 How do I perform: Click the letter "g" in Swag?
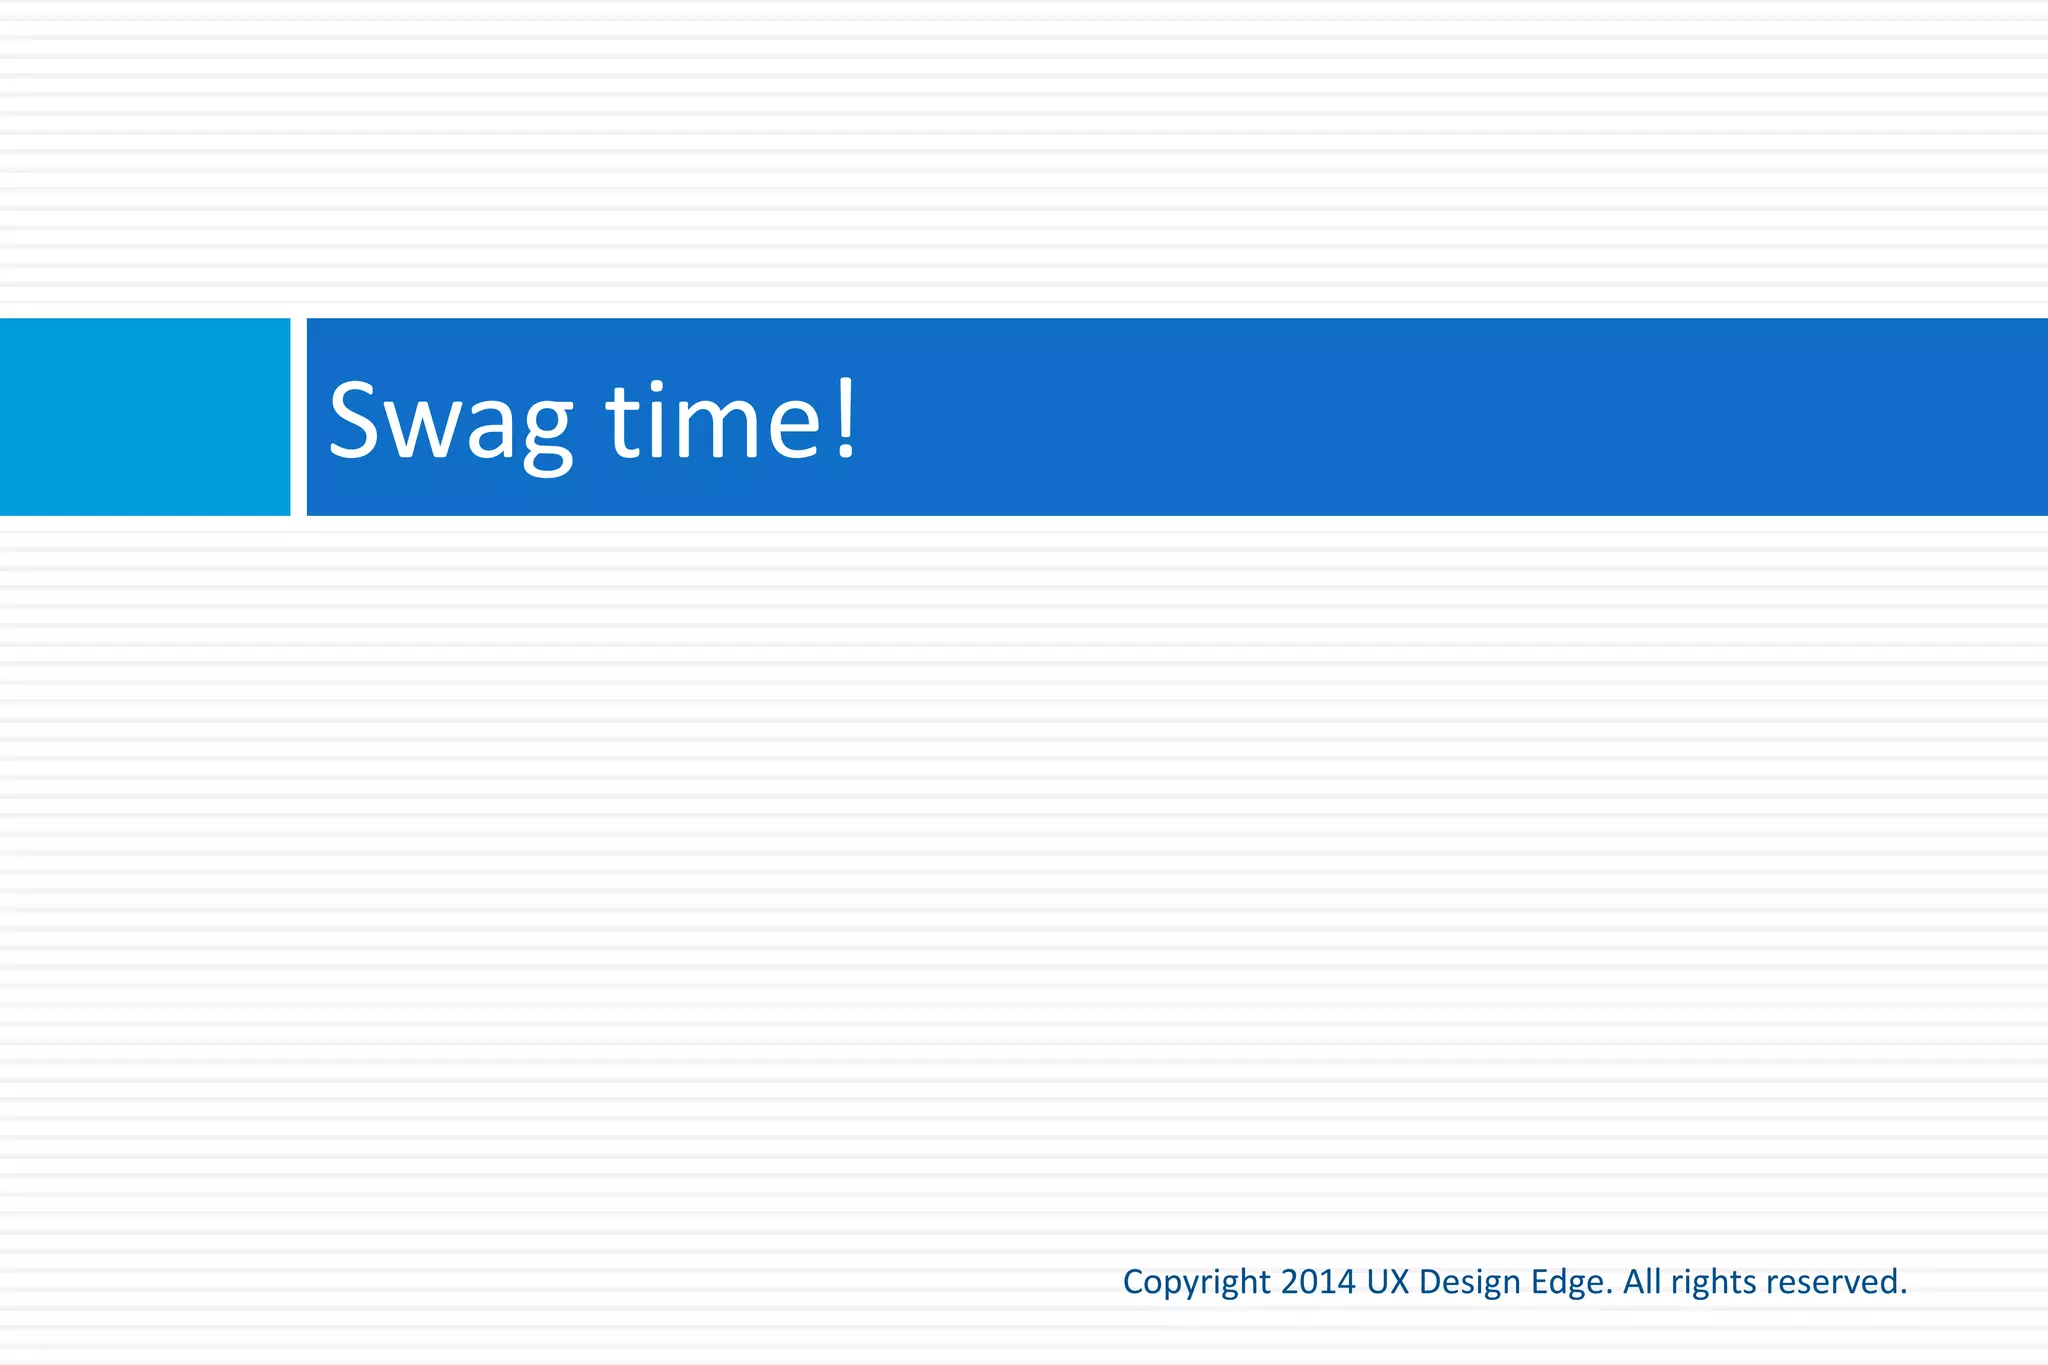click(547, 430)
